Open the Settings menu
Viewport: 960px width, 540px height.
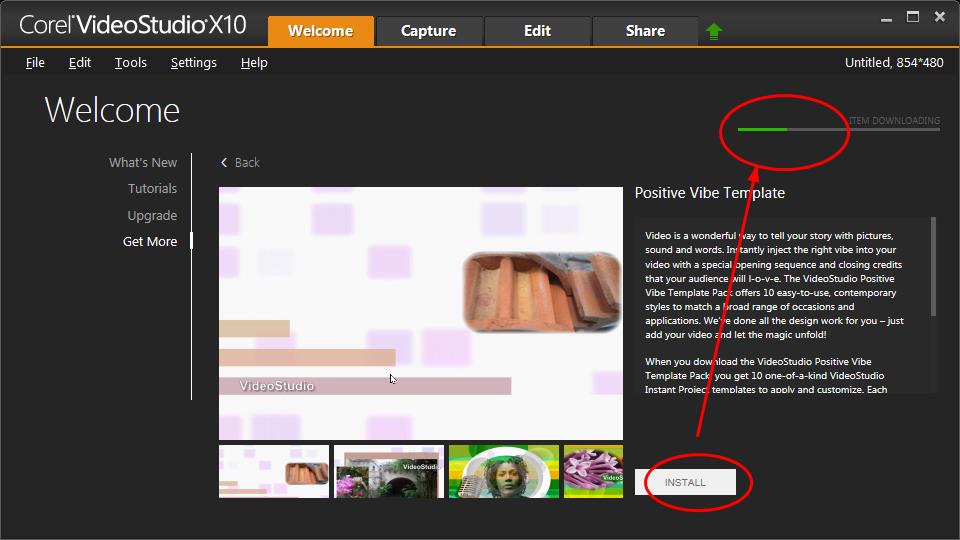193,62
